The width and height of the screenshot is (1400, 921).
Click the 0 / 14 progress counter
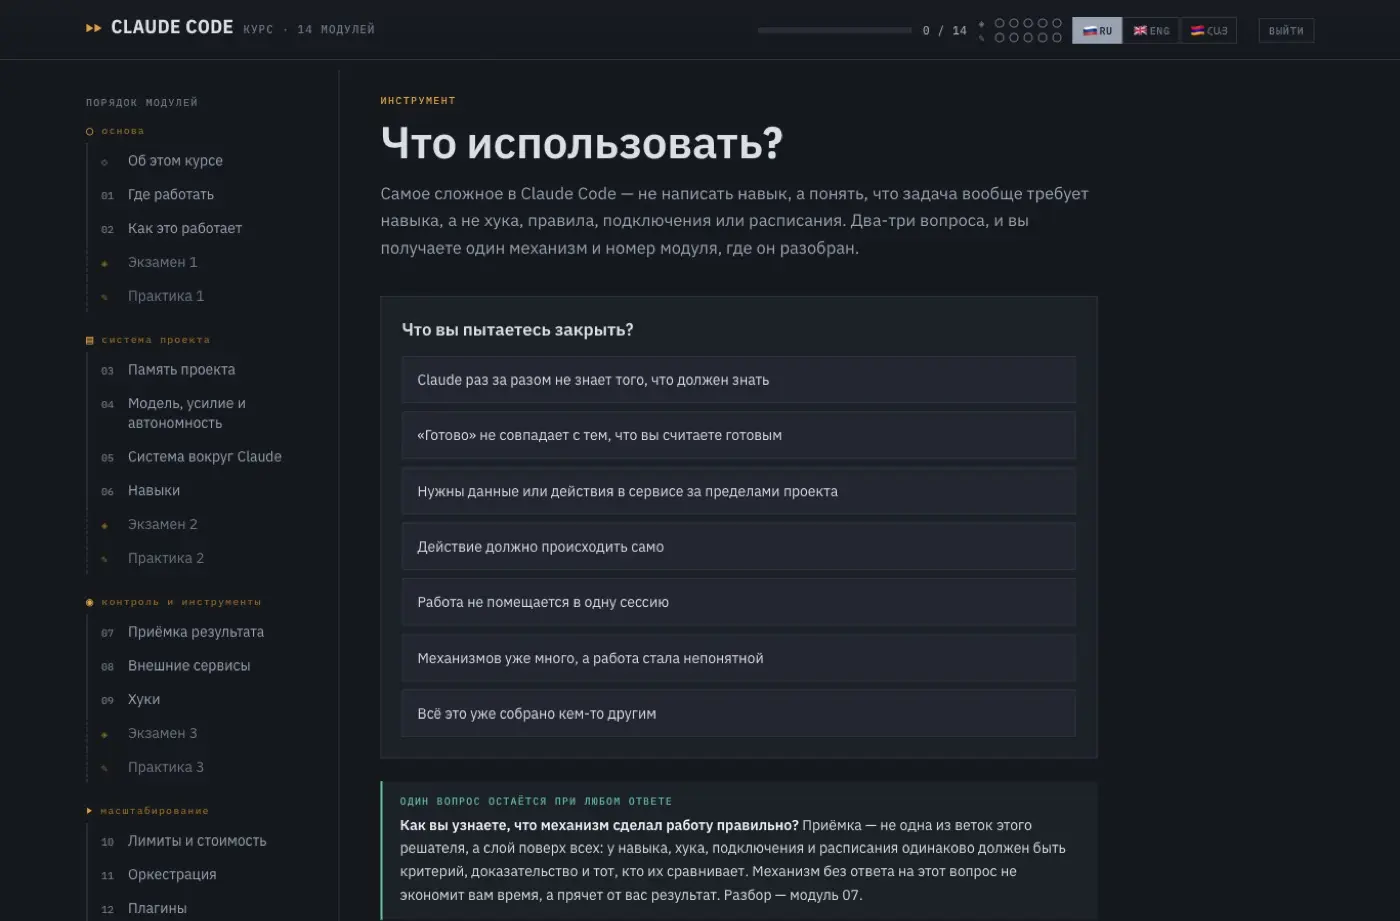click(944, 31)
